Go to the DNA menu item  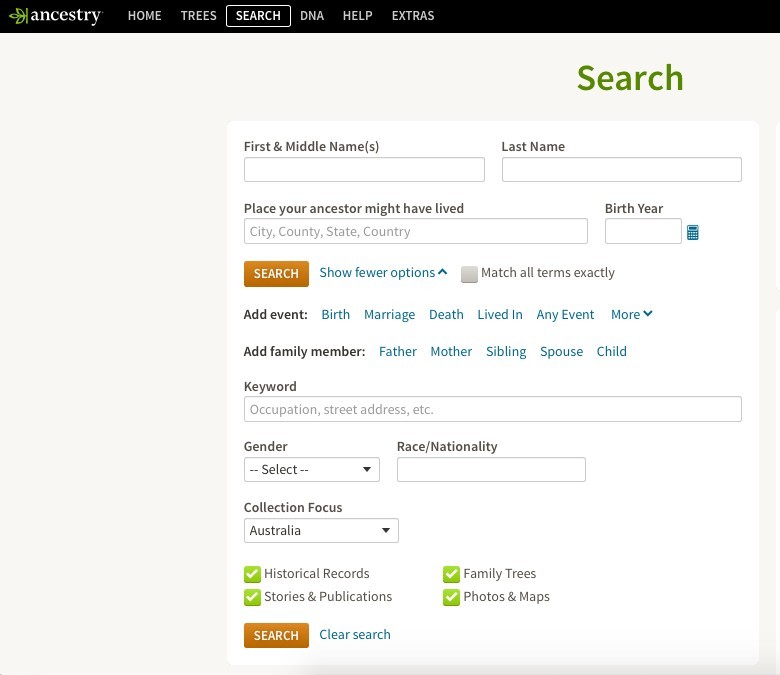point(312,16)
